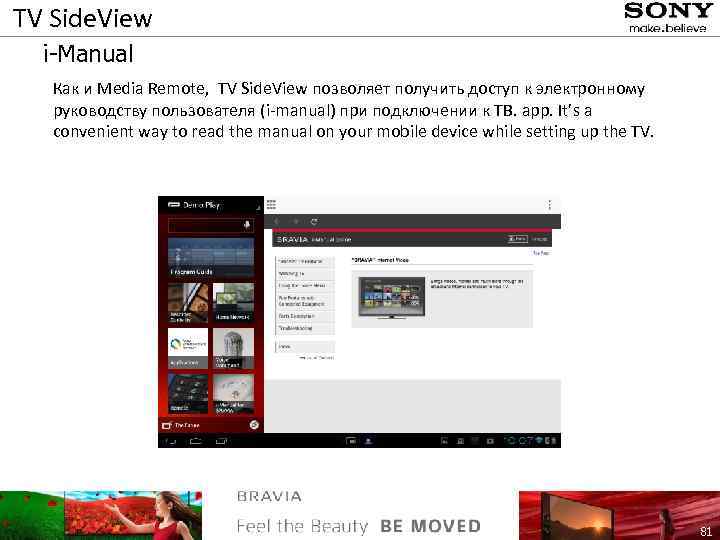
Task: Tap the Wi-Fi status icon in system bar
Action: click(x=539, y=441)
